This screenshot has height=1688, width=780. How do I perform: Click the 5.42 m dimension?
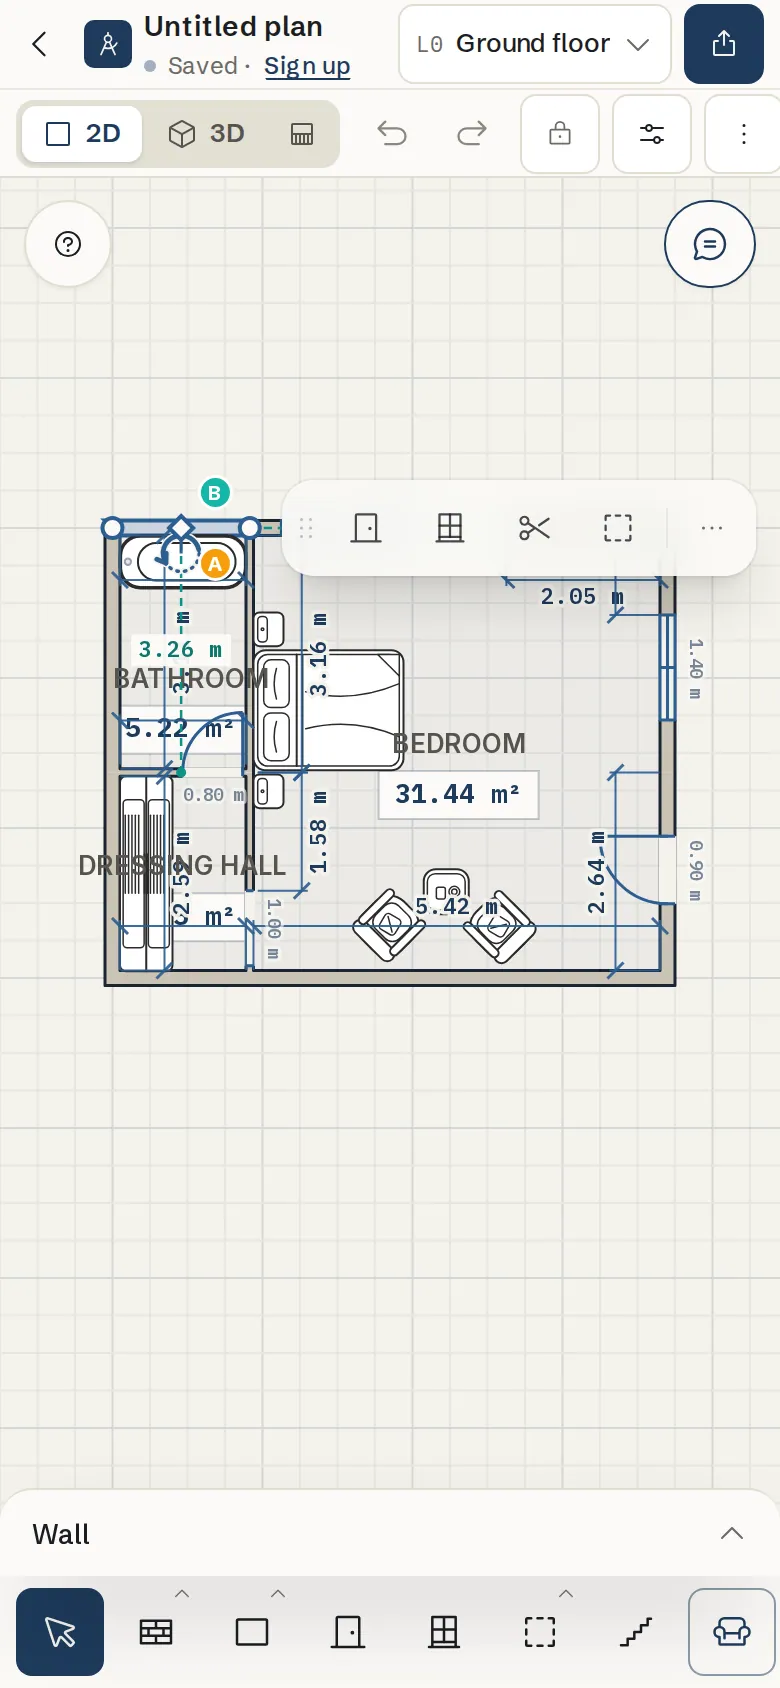456,907
